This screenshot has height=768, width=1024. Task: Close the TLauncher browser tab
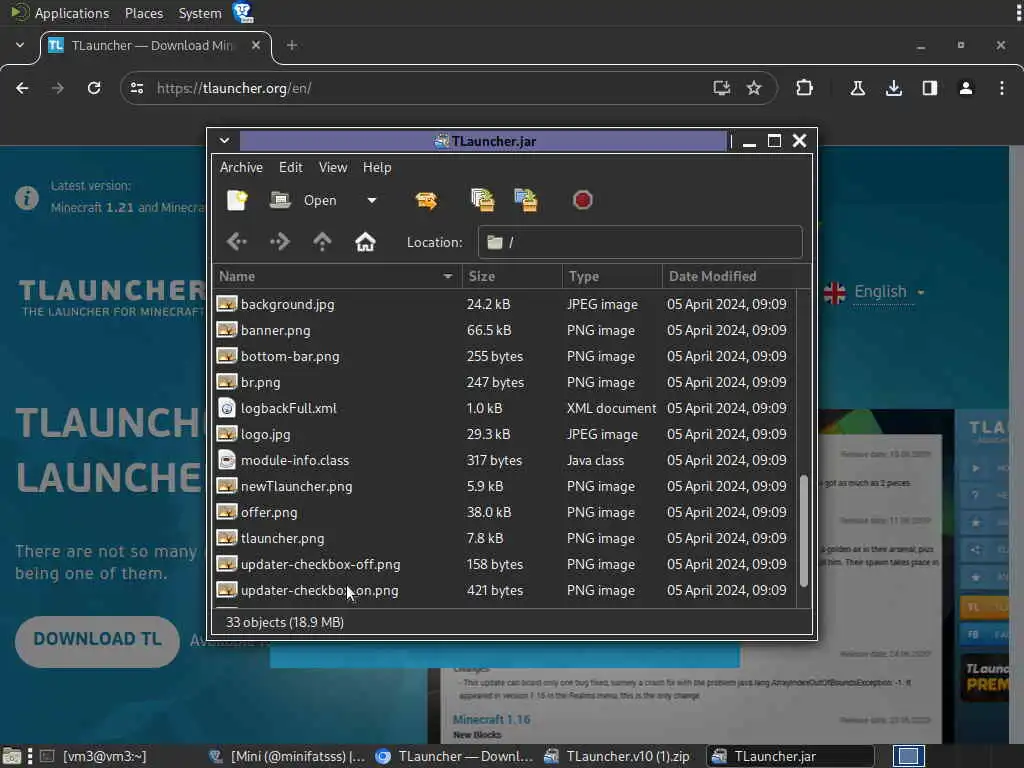pyautogui.click(x=256, y=45)
